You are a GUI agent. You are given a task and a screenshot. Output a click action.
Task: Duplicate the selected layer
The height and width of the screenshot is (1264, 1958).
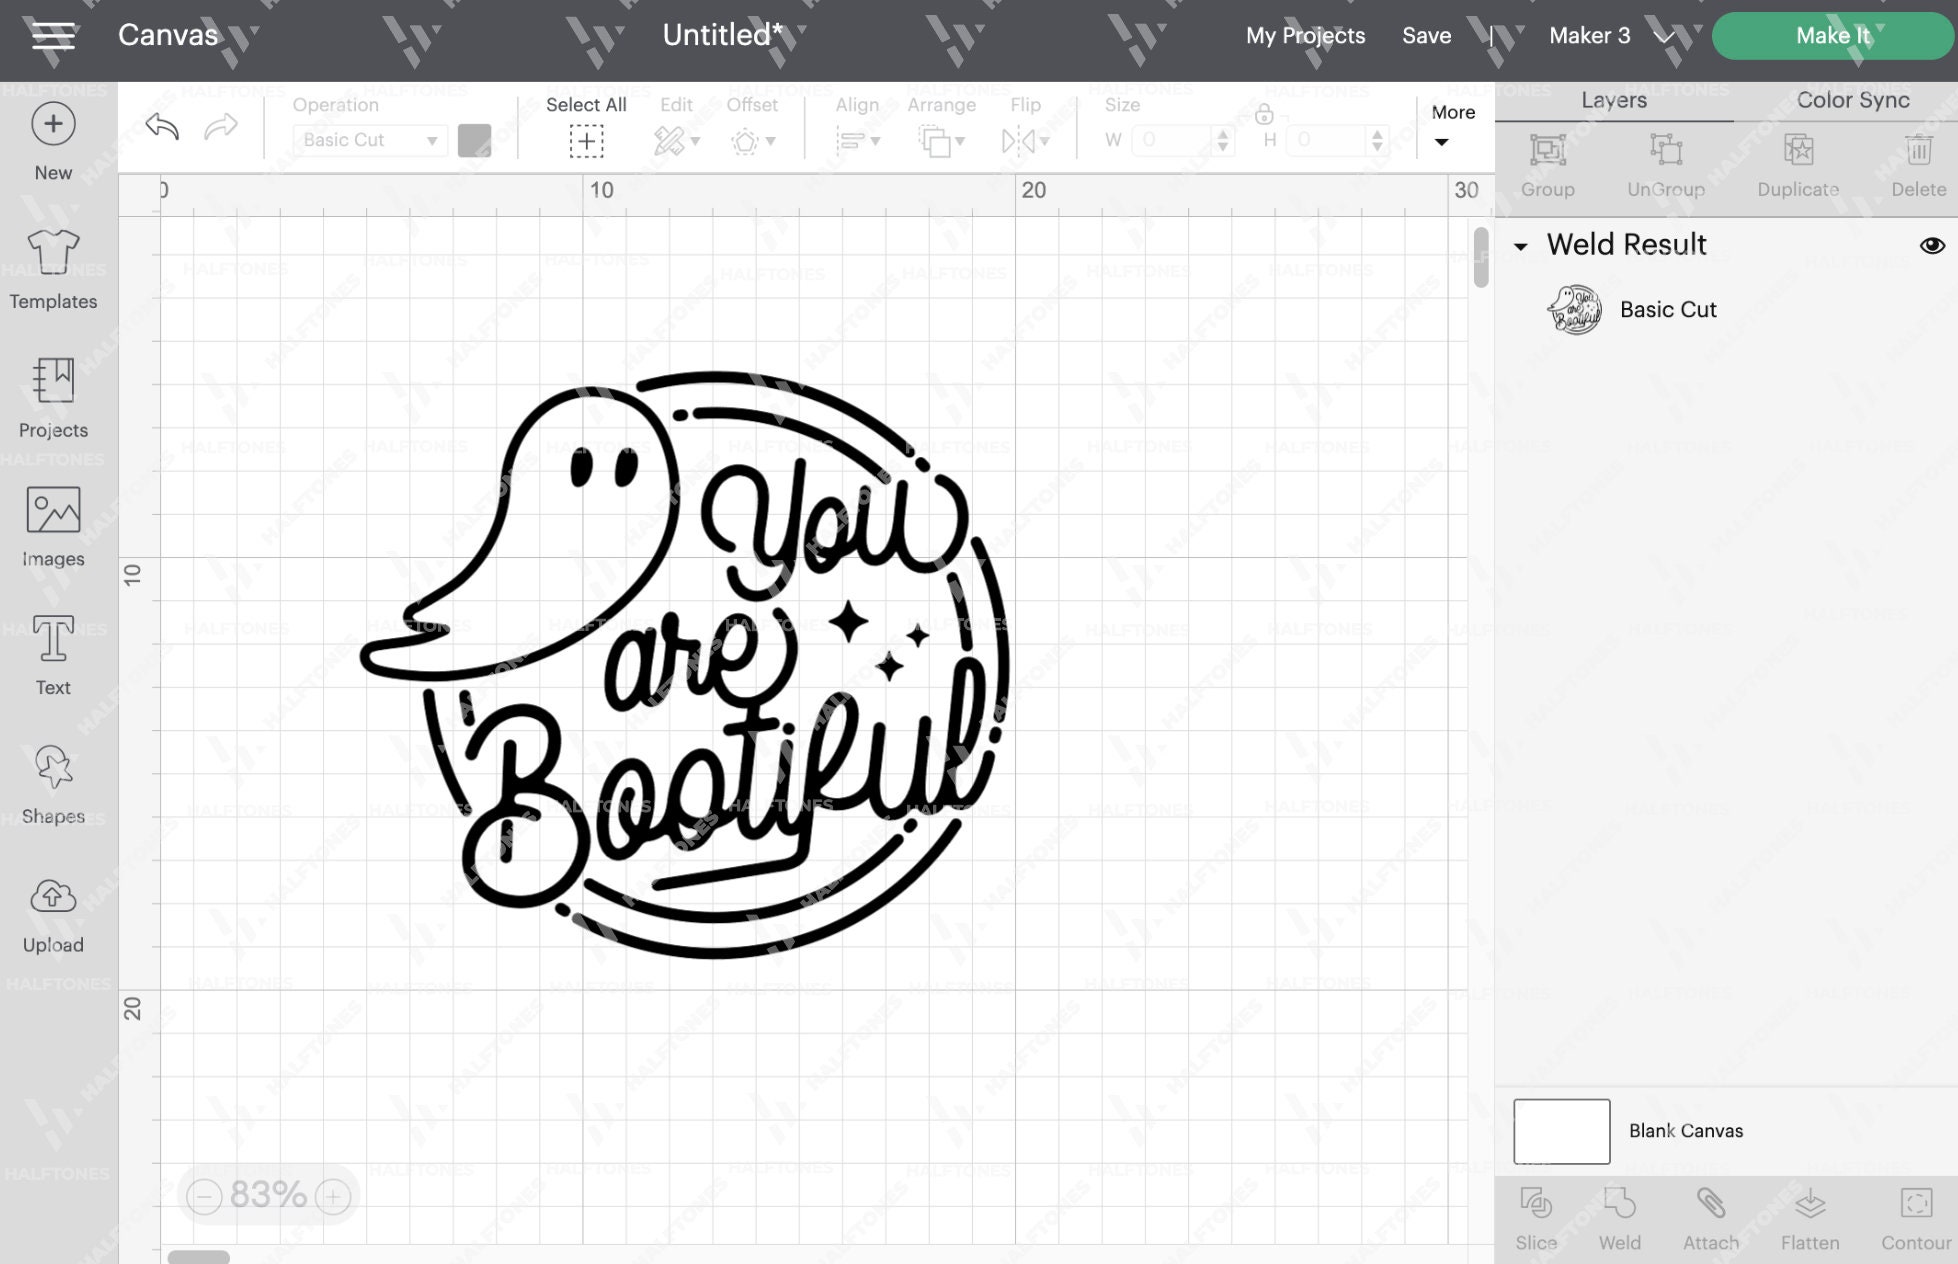[1797, 162]
